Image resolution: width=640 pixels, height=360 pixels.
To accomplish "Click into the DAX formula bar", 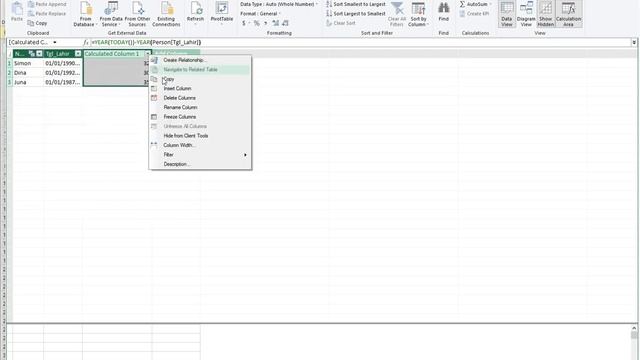I will pyautogui.click(x=359, y=42).
